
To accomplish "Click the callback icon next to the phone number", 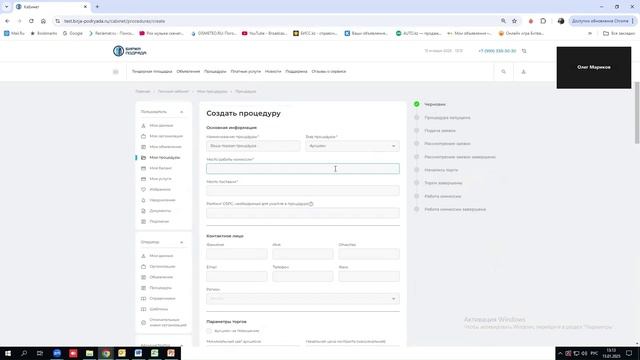I will [524, 51].
